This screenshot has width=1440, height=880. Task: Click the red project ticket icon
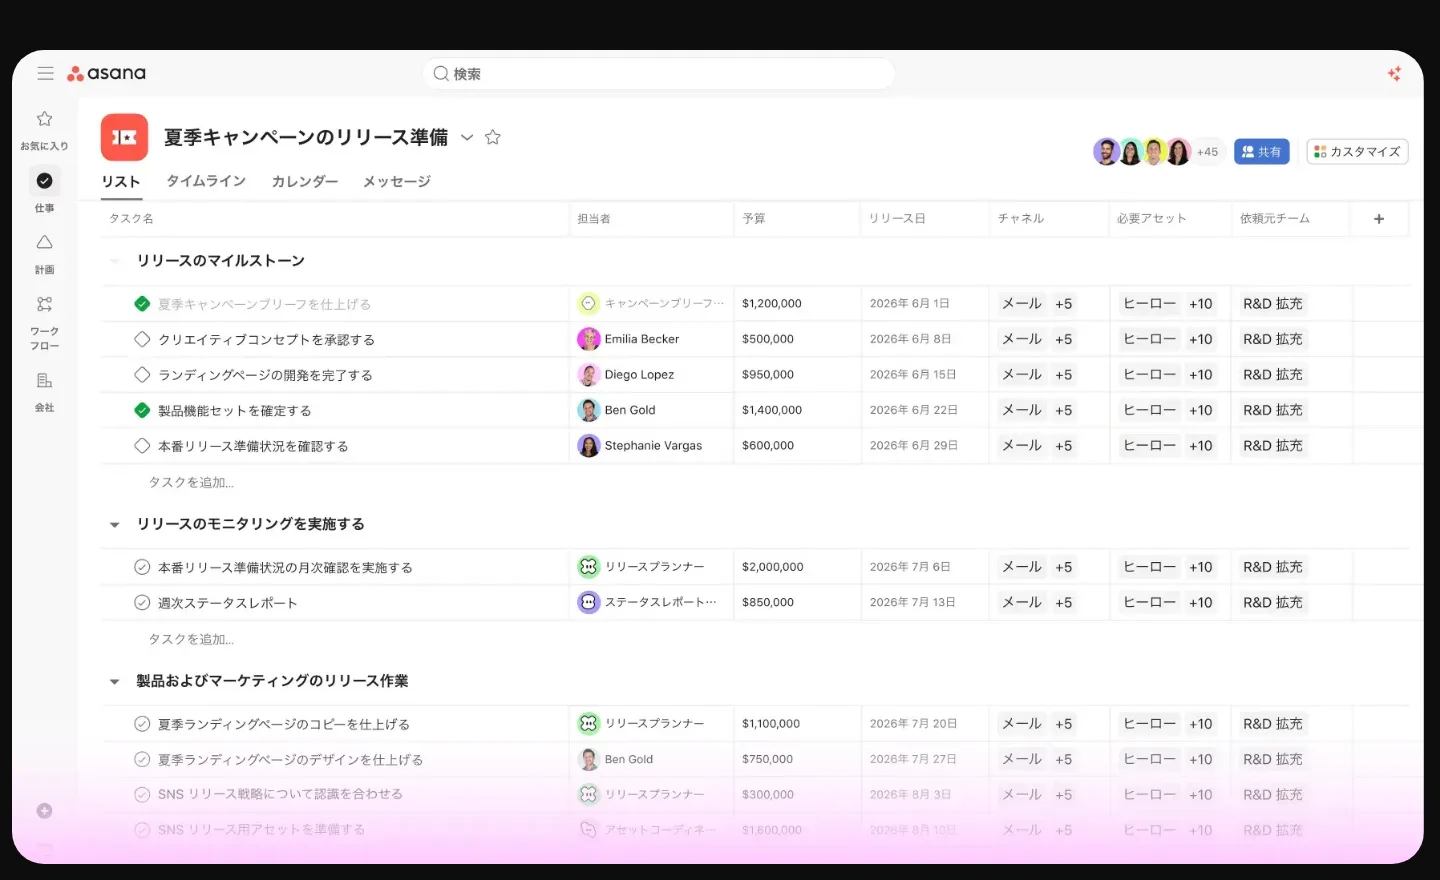(124, 138)
